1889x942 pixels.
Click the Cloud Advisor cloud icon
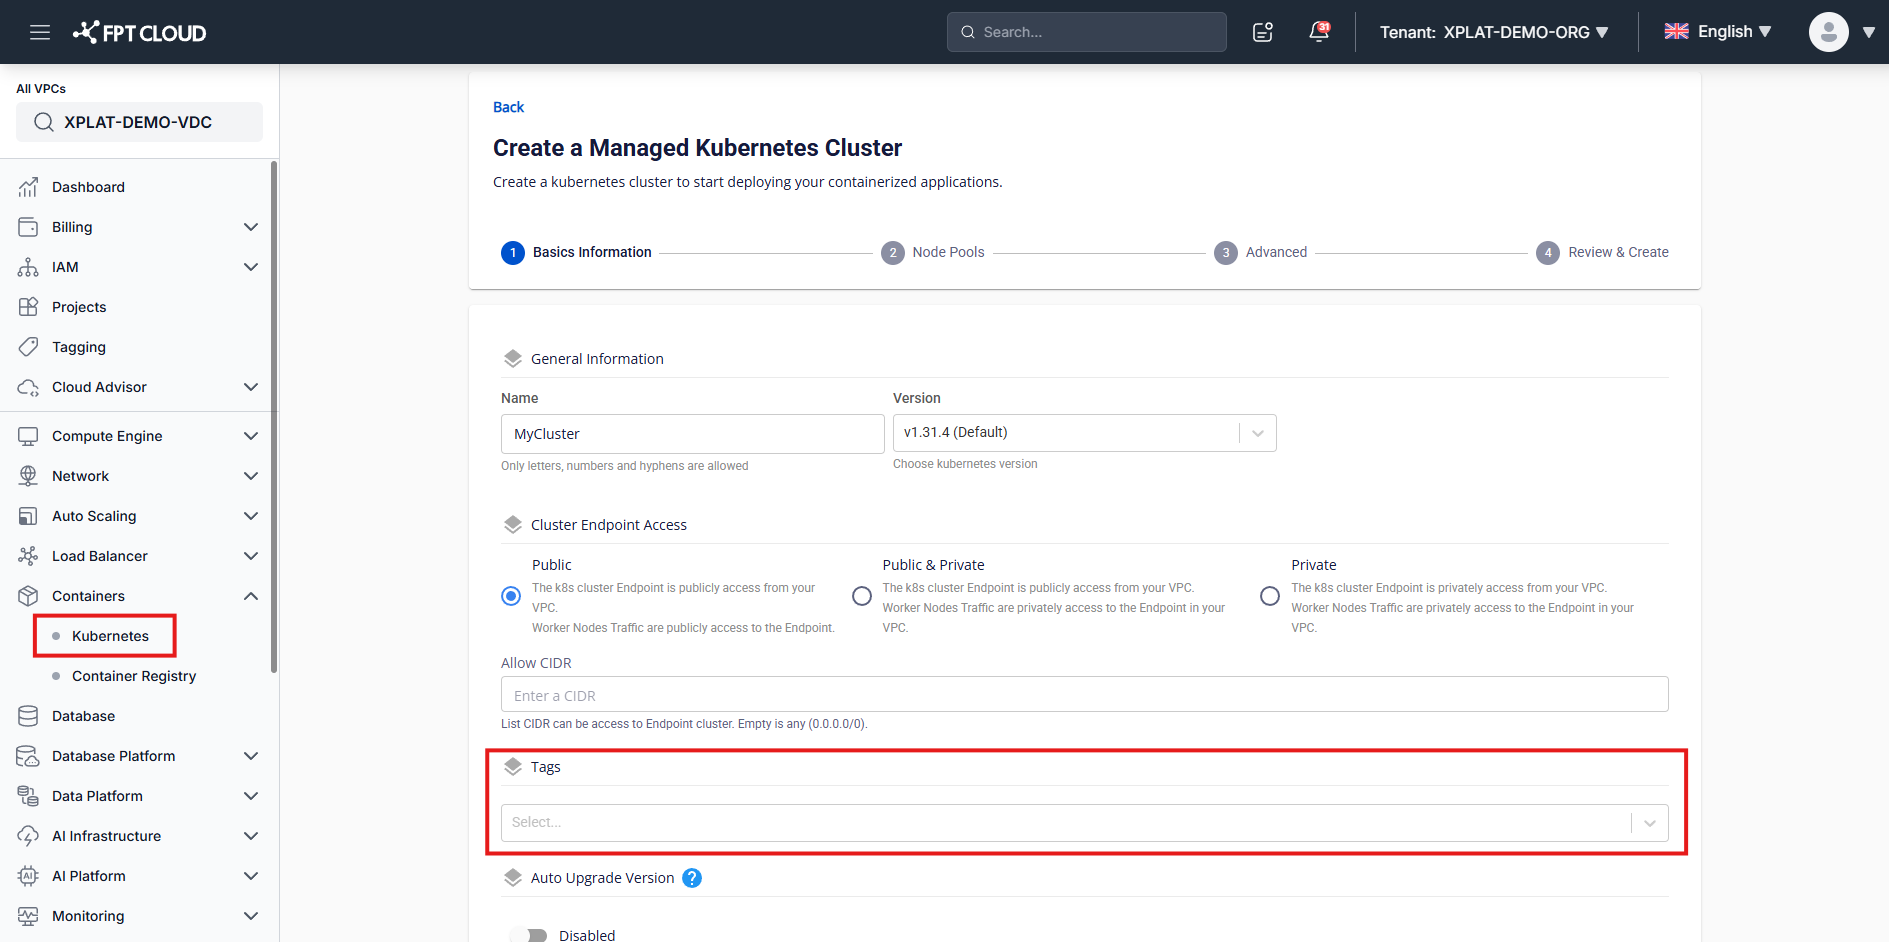pyautogui.click(x=28, y=387)
